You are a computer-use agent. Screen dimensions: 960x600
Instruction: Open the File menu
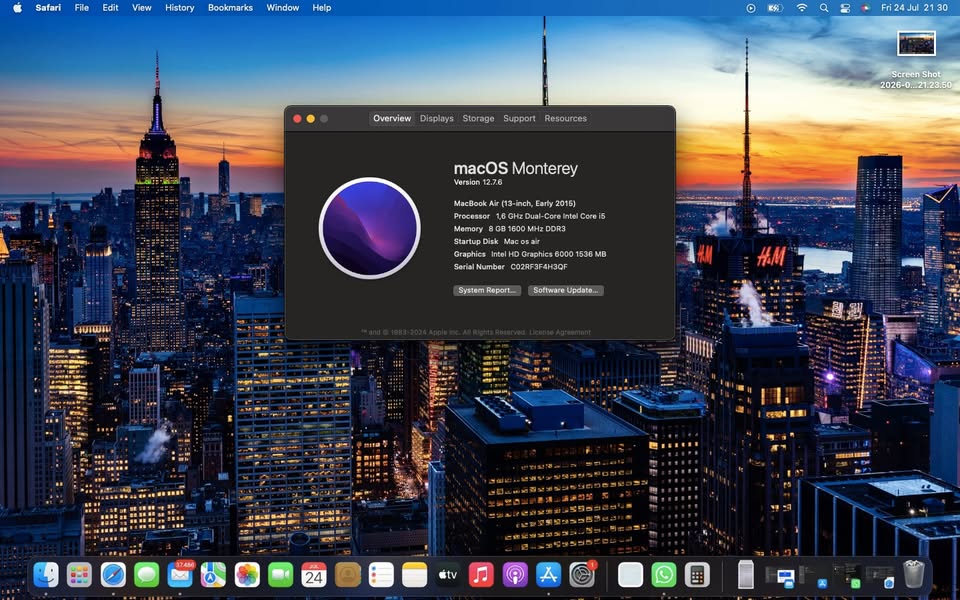[81, 8]
